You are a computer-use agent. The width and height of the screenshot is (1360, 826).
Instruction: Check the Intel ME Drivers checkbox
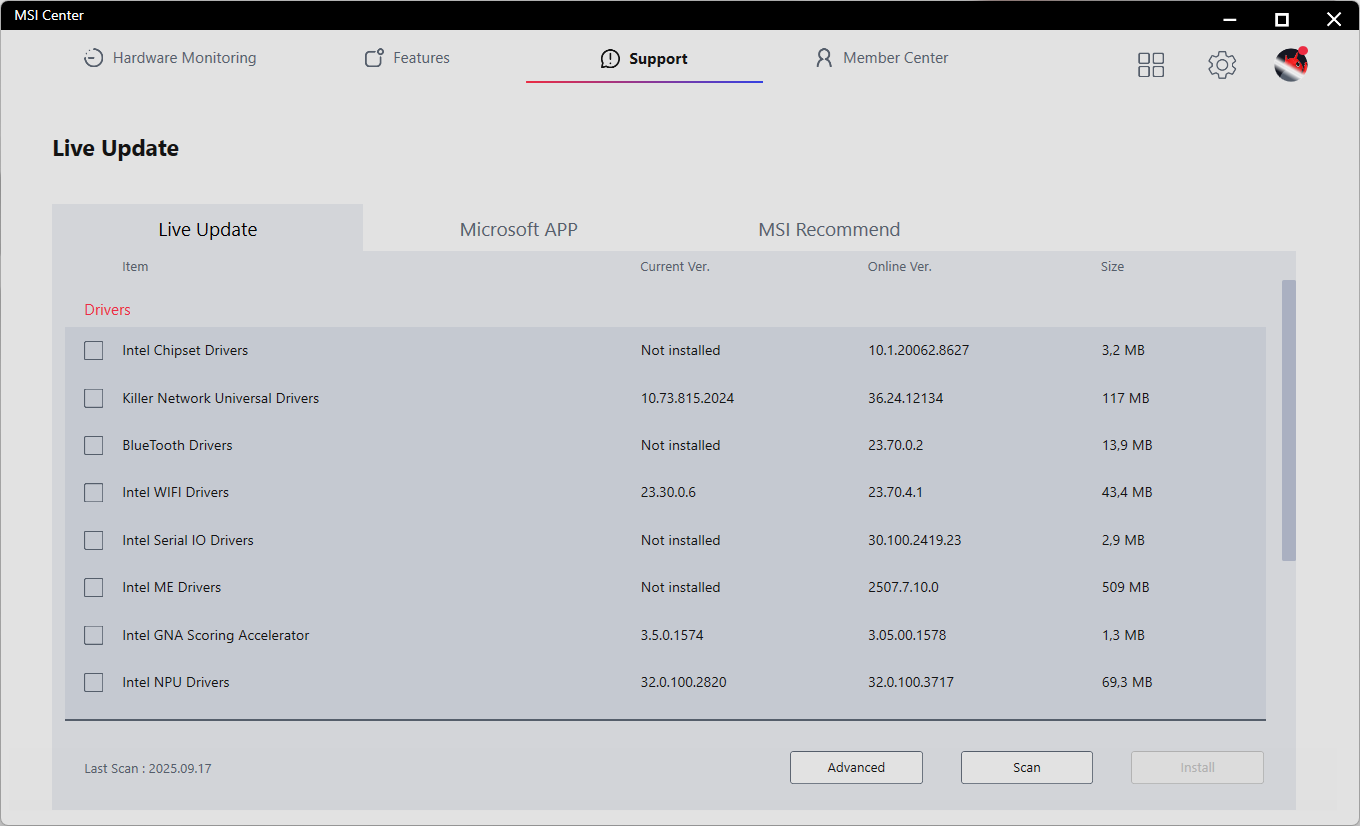[x=93, y=587]
